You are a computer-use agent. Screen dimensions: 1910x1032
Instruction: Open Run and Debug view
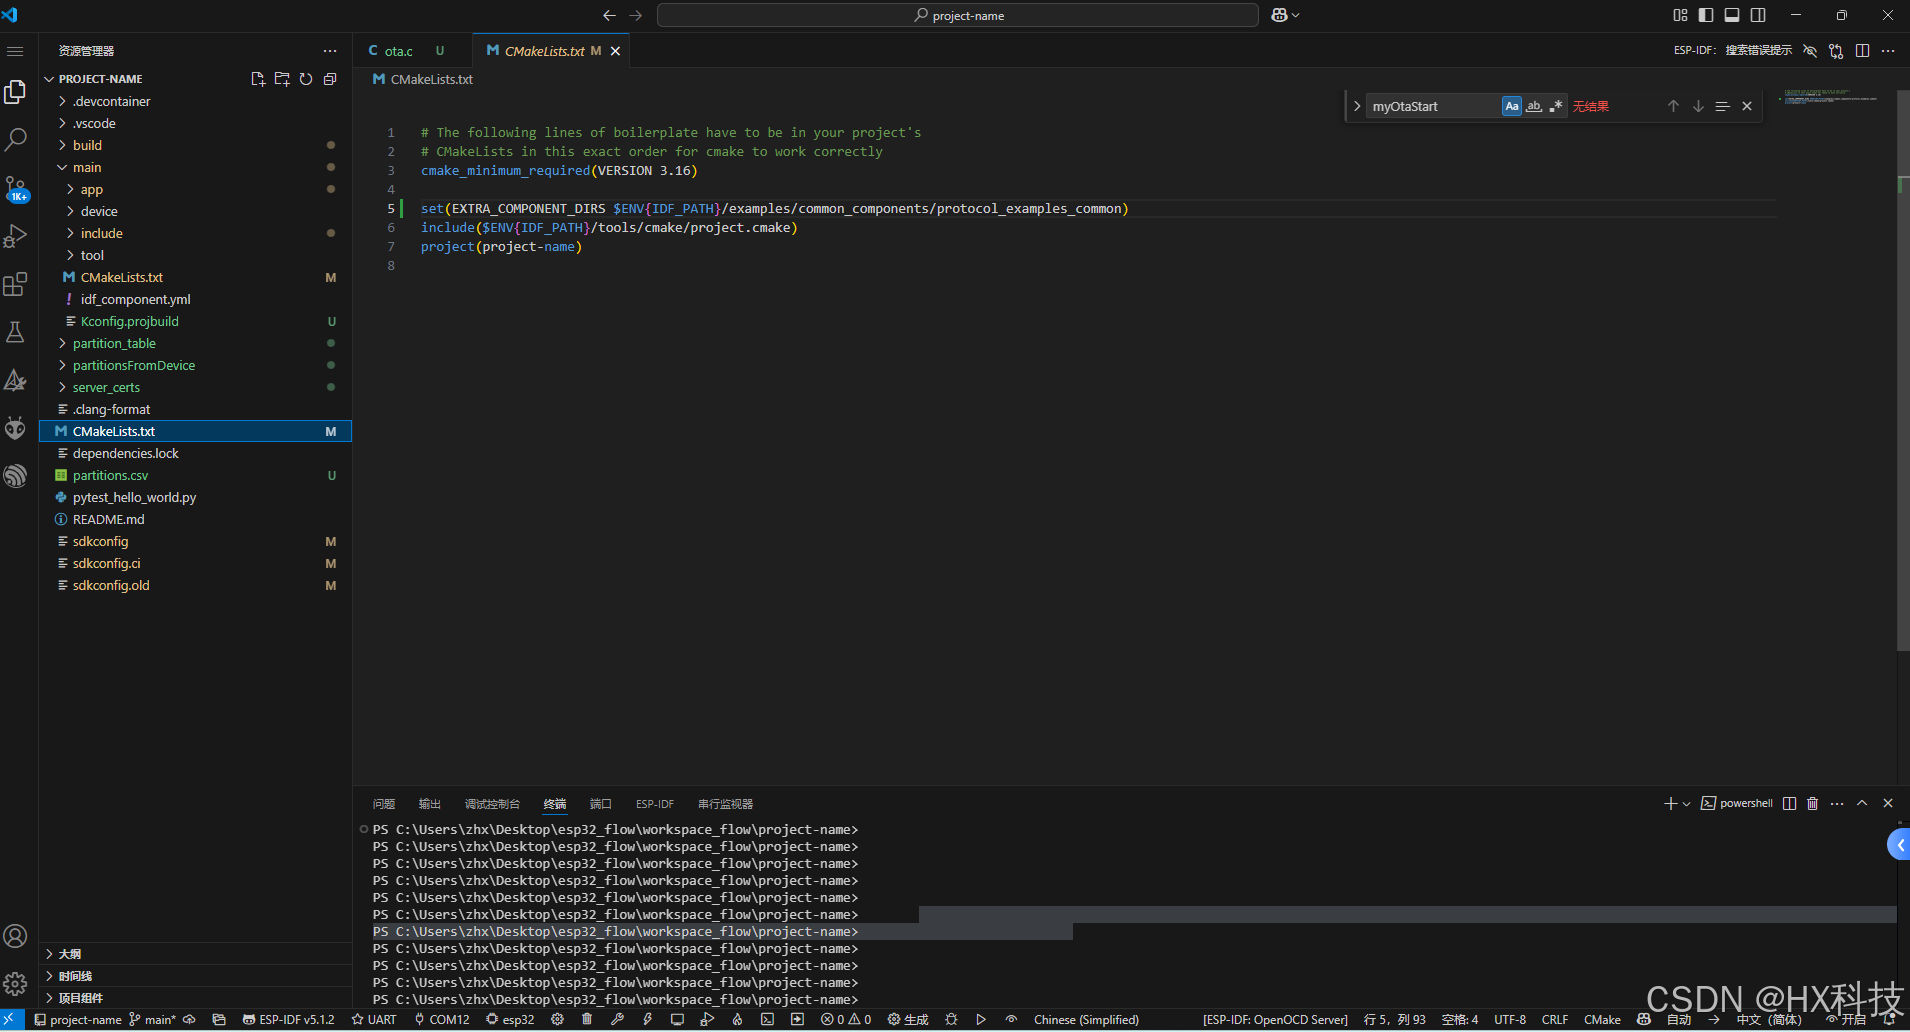[x=15, y=237]
